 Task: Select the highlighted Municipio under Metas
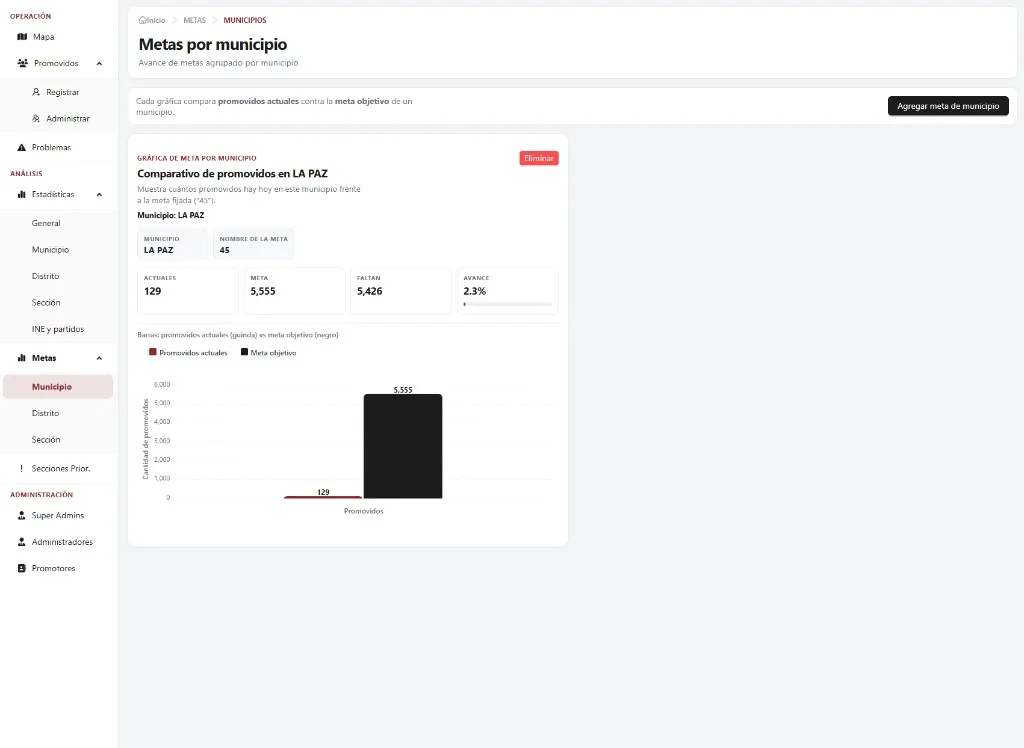(58, 387)
